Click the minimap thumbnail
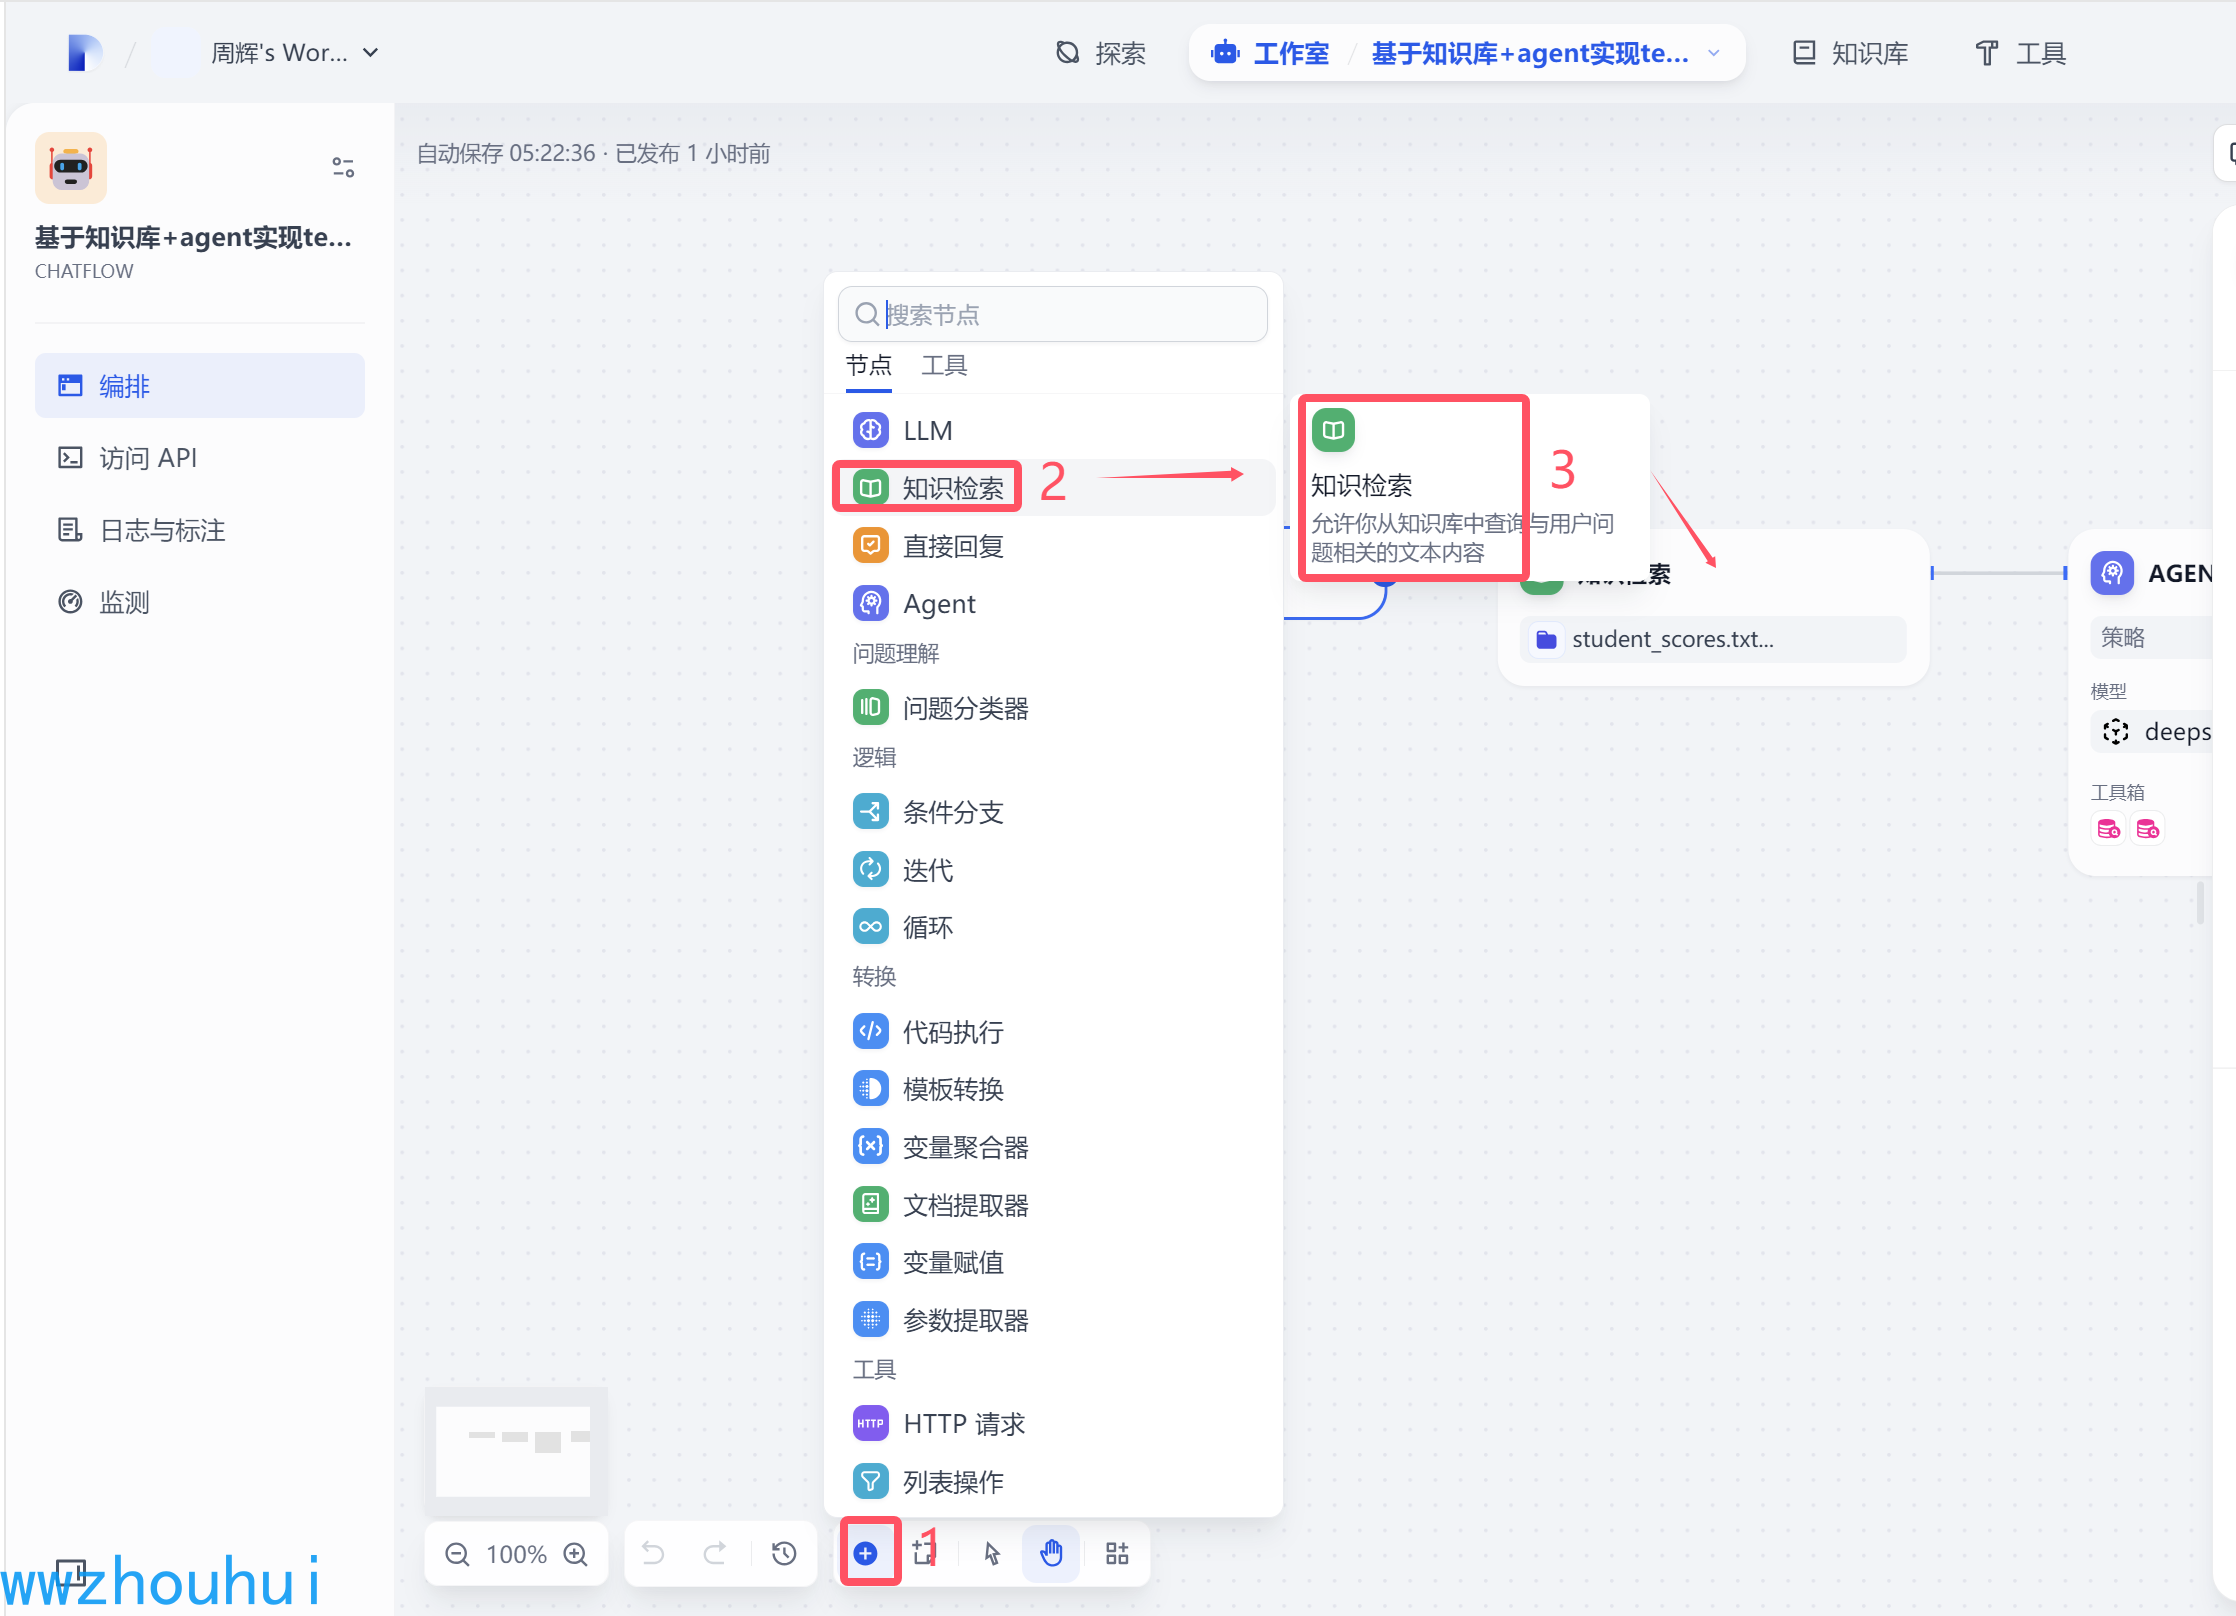The height and width of the screenshot is (1616, 2236). 514,1449
